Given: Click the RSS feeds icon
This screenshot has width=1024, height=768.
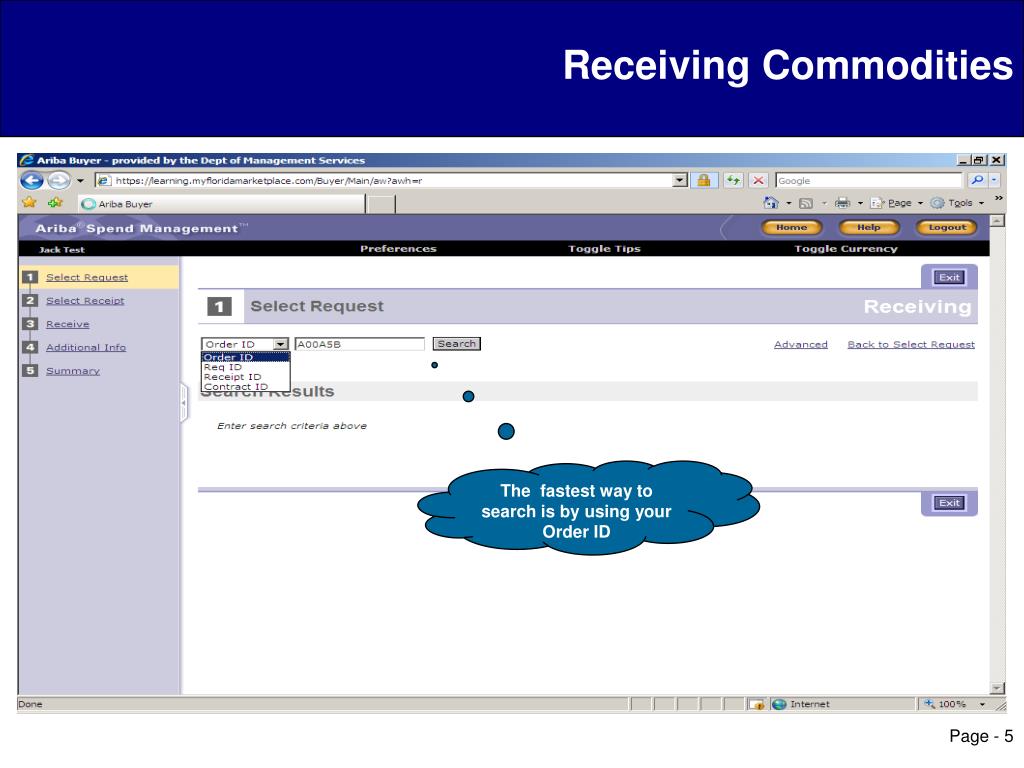Looking at the screenshot, I should click(806, 203).
